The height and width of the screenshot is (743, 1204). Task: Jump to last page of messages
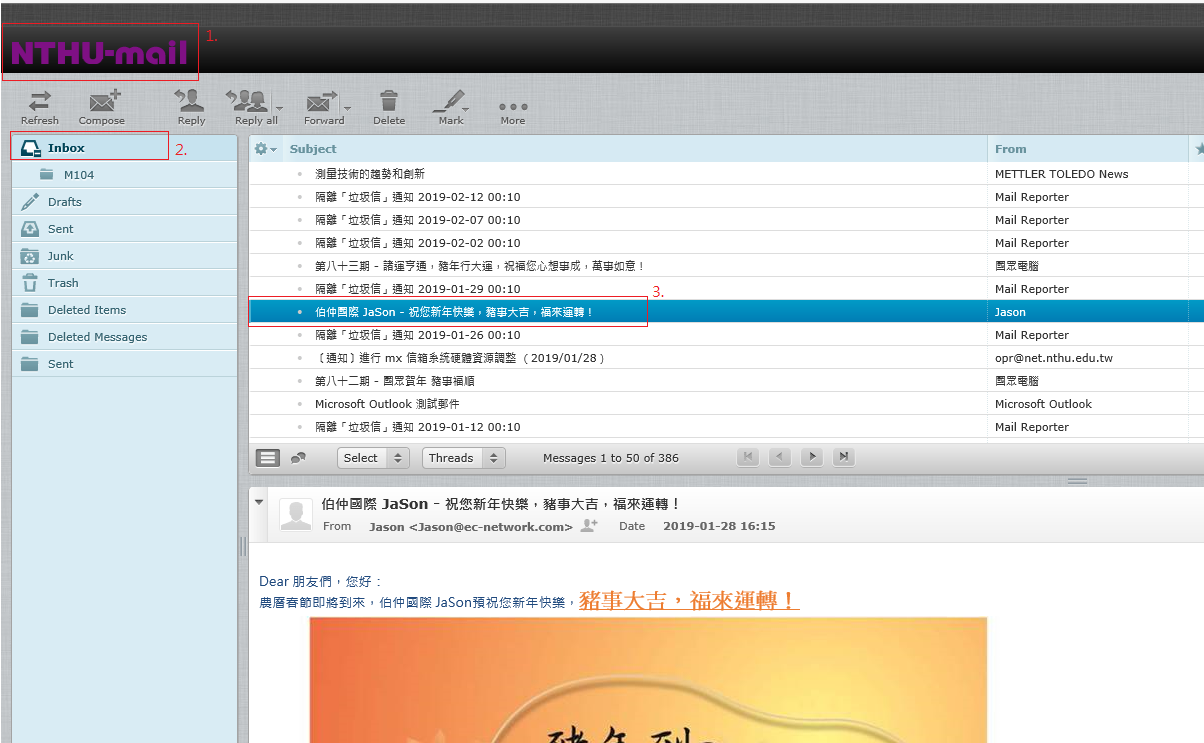pos(844,457)
